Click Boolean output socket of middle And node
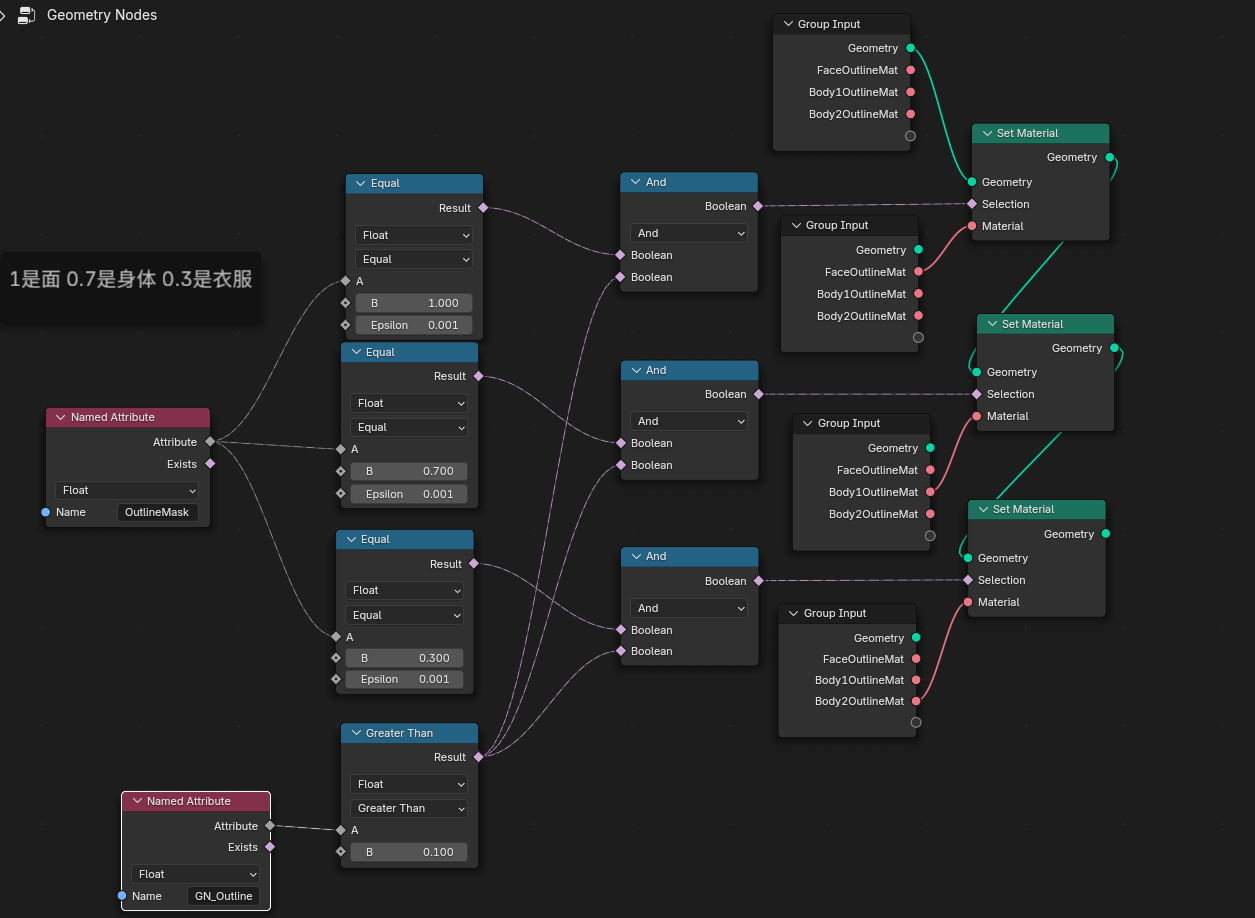The height and width of the screenshot is (918, 1255). (757, 394)
